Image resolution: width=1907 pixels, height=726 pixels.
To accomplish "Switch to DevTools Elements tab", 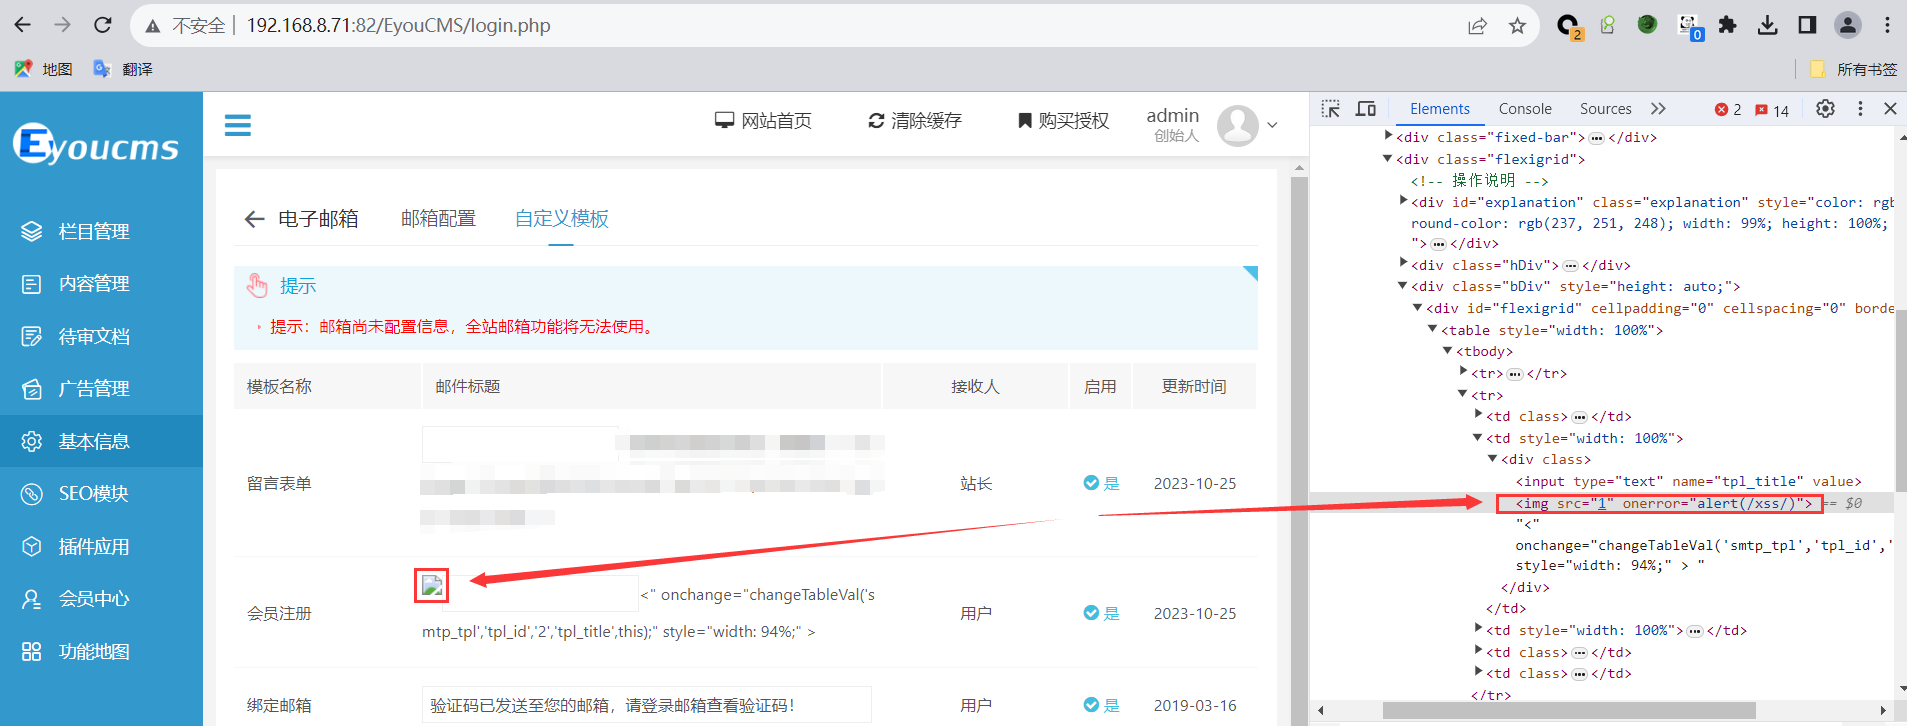I will click(x=1440, y=109).
